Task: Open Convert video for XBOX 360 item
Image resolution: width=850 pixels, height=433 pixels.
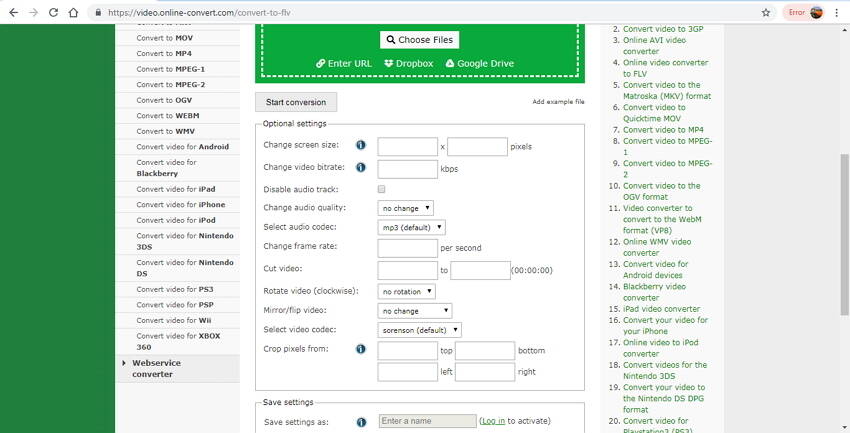Action: pyautogui.click(x=178, y=341)
